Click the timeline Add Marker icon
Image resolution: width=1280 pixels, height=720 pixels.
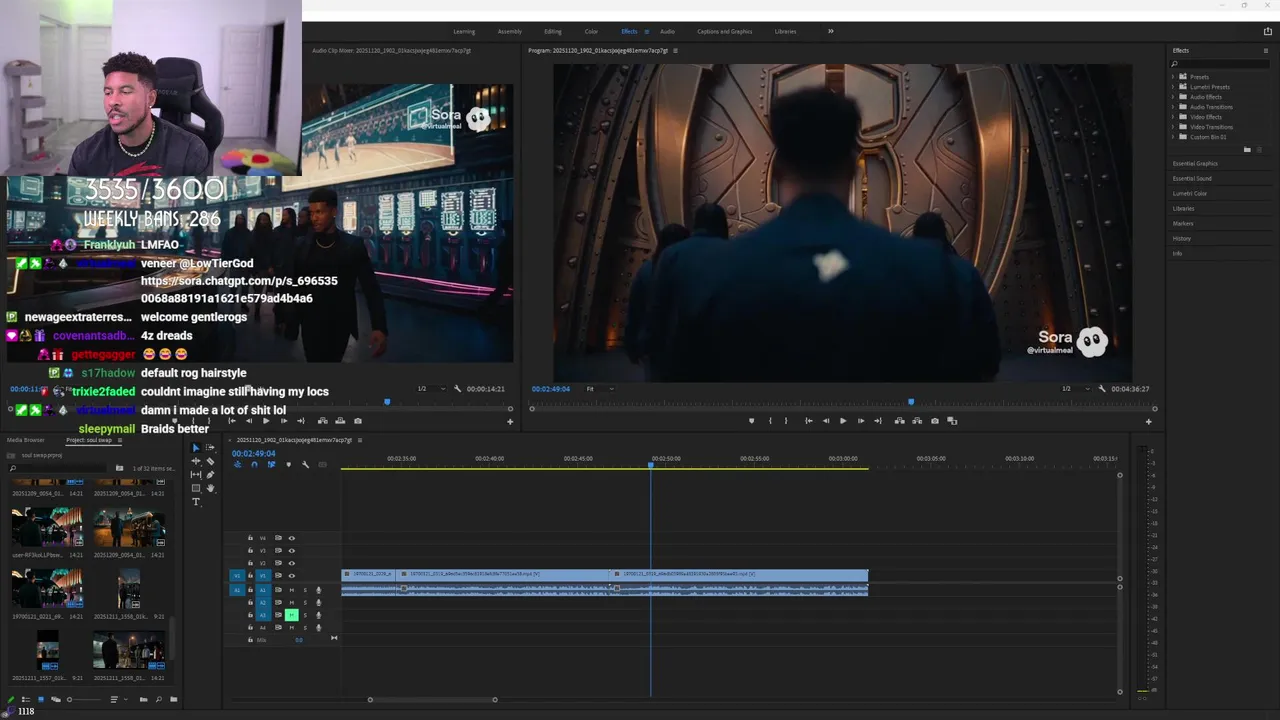point(288,464)
